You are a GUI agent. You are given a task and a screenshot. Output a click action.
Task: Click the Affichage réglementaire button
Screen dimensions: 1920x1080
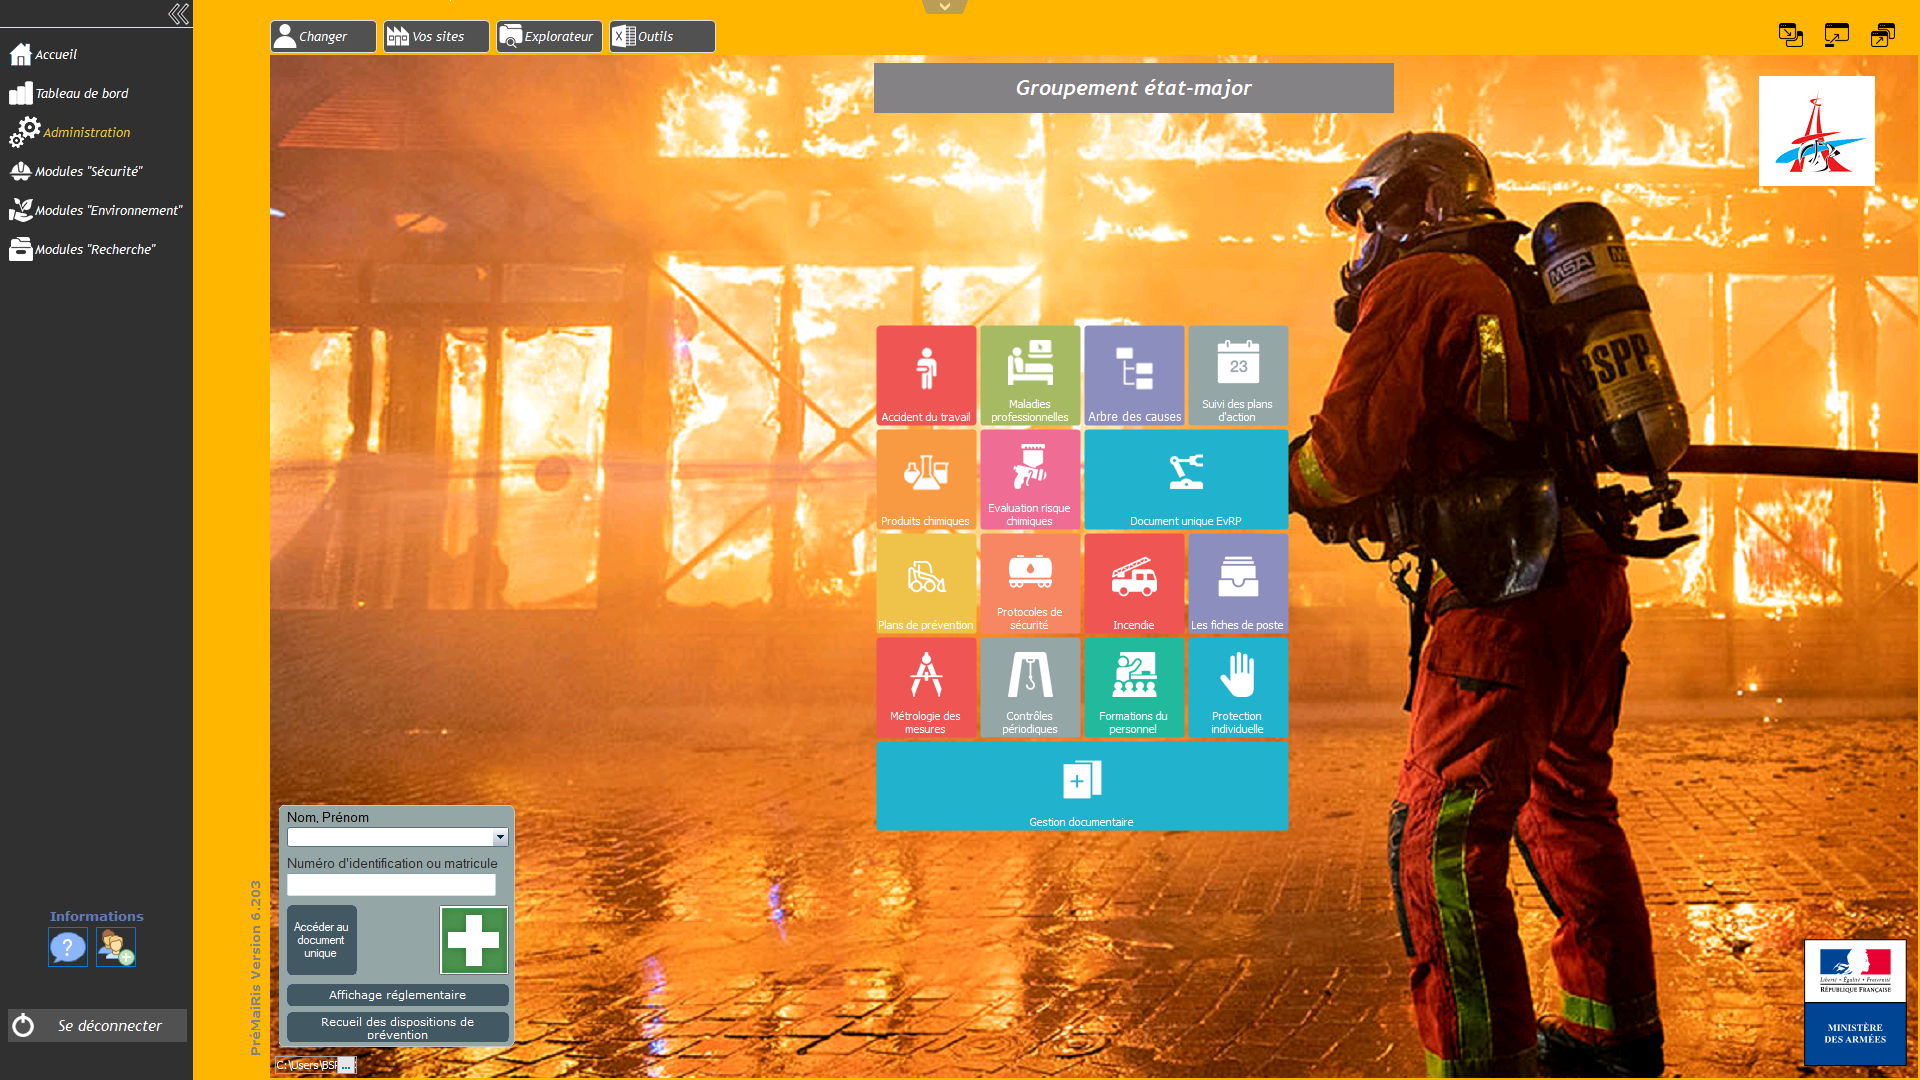tap(397, 995)
